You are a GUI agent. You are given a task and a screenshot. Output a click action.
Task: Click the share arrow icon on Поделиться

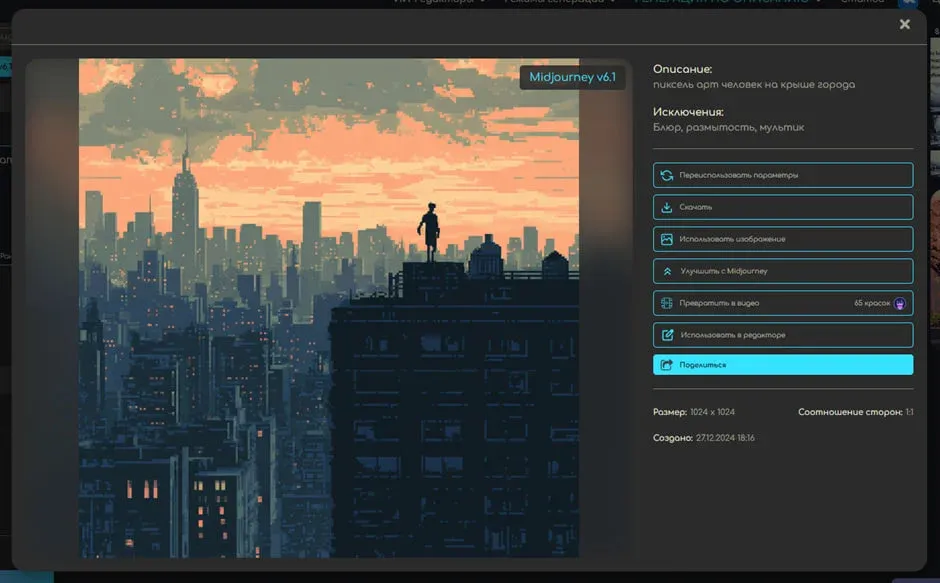[x=667, y=365]
